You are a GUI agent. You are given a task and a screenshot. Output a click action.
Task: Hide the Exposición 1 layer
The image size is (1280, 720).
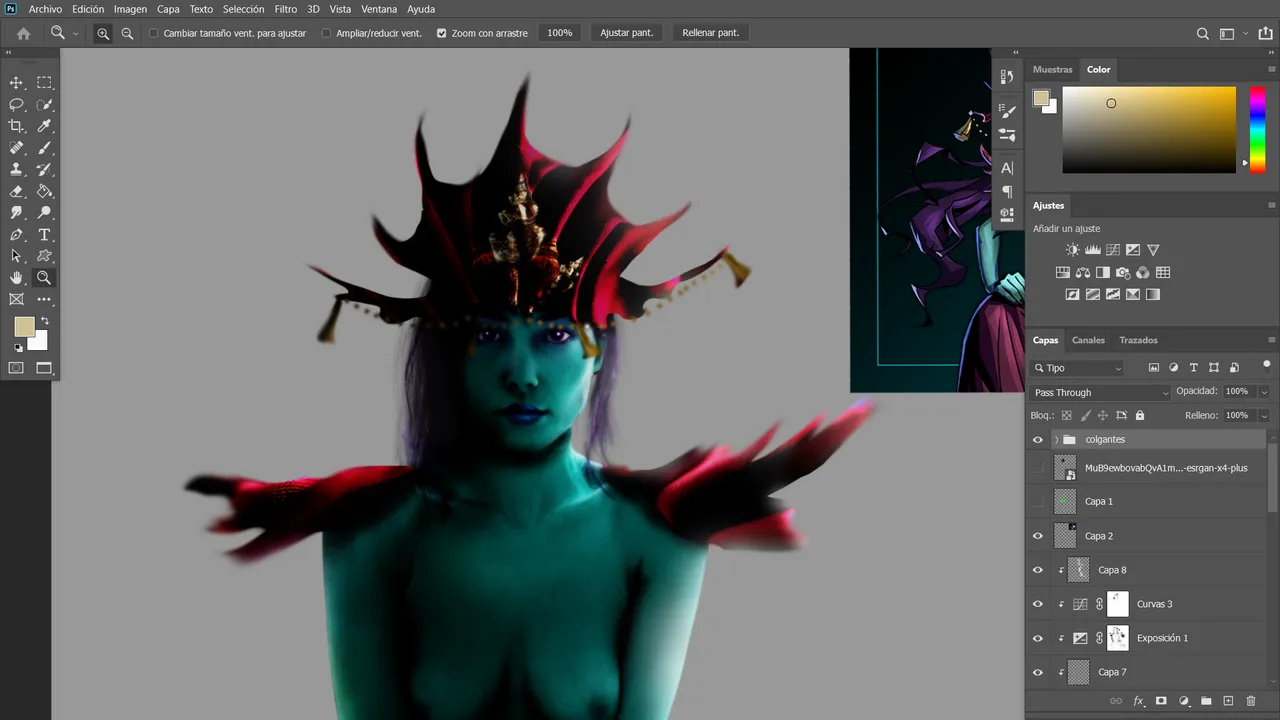pyautogui.click(x=1038, y=638)
